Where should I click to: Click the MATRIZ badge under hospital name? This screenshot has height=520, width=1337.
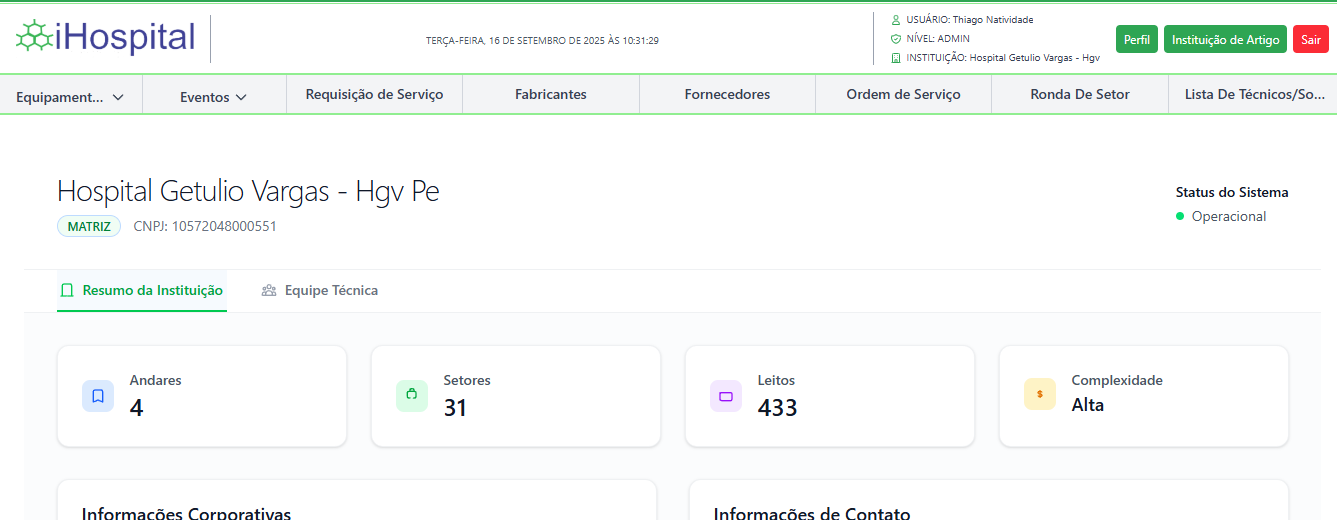click(89, 226)
